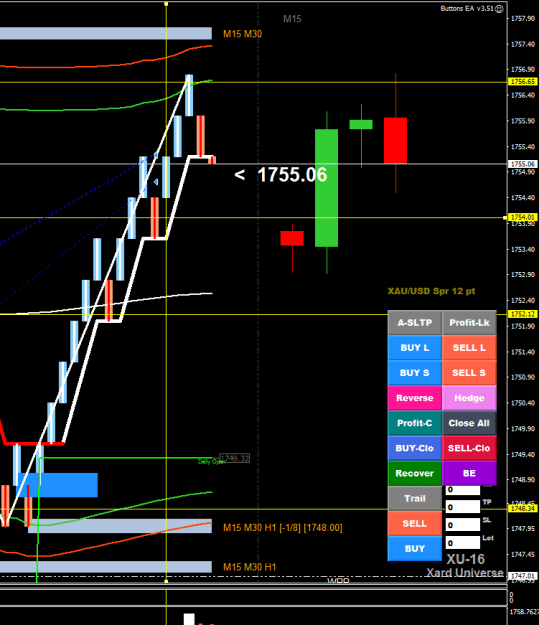Select the 1752.12 price level label
This screenshot has width=539, height=625.
(523, 314)
